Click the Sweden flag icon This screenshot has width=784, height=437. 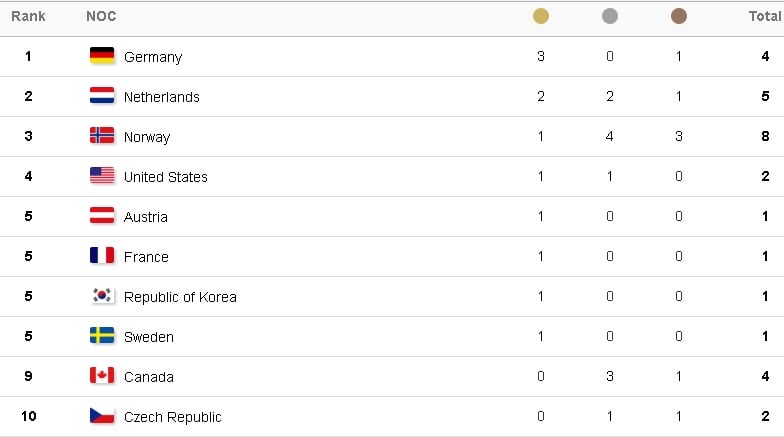point(102,336)
